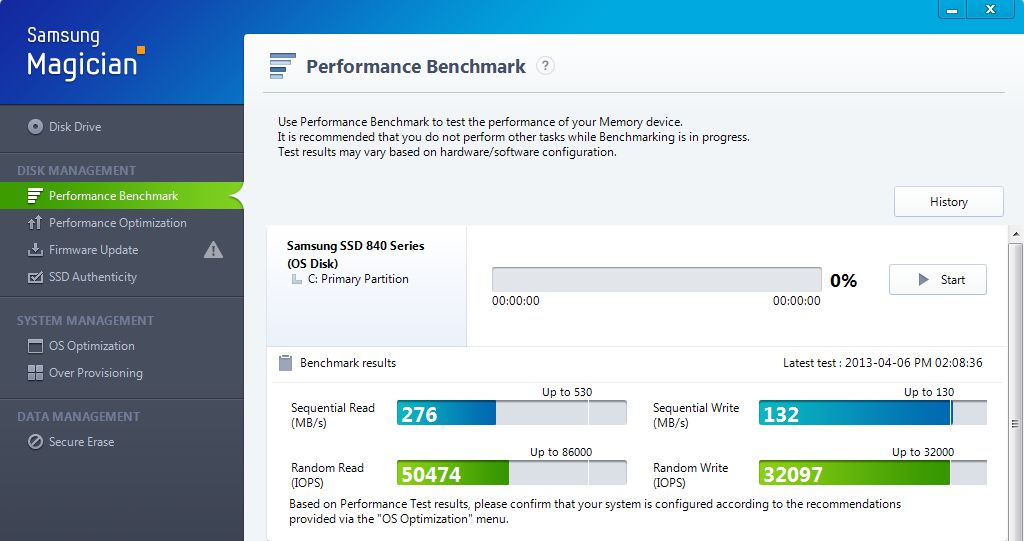Click the firmware warning triangle icon
The height and width of the screenshot is (541, 1024).
(213, 250)
